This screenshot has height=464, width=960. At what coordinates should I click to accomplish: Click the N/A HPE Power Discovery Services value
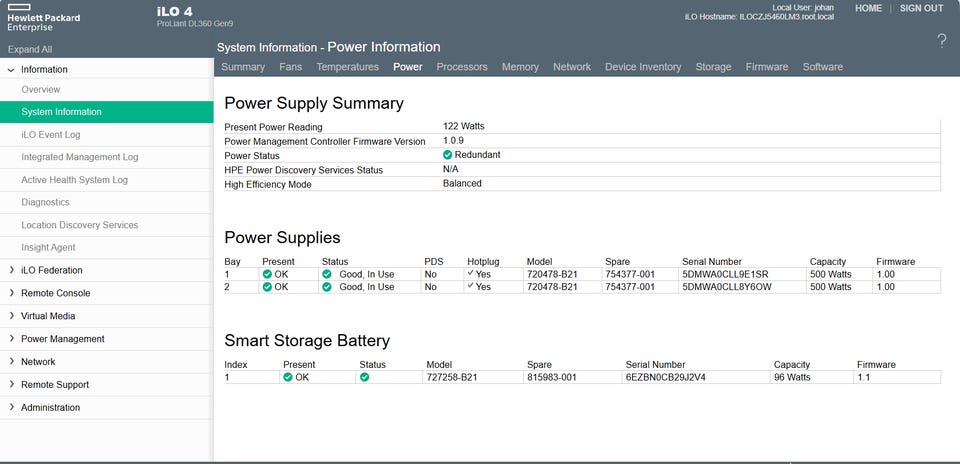pos(451,169)
